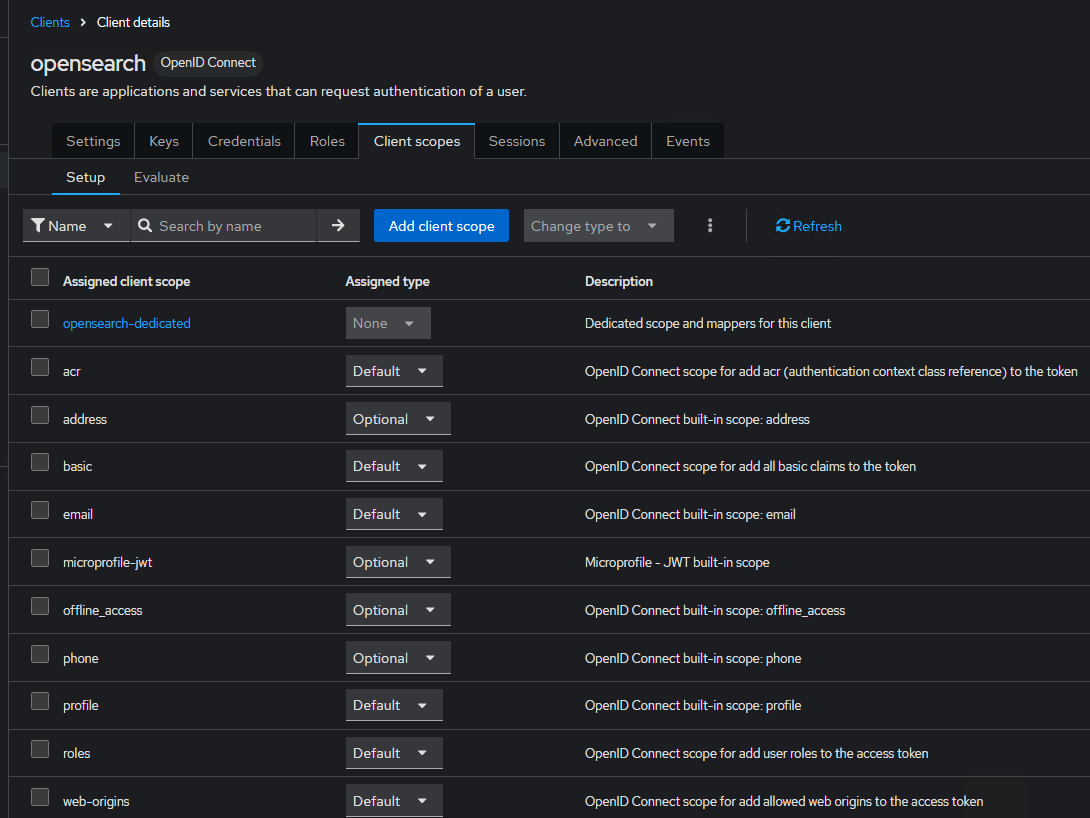Open the Events tab
The image size is (1090, 818).
pos(688,141)
